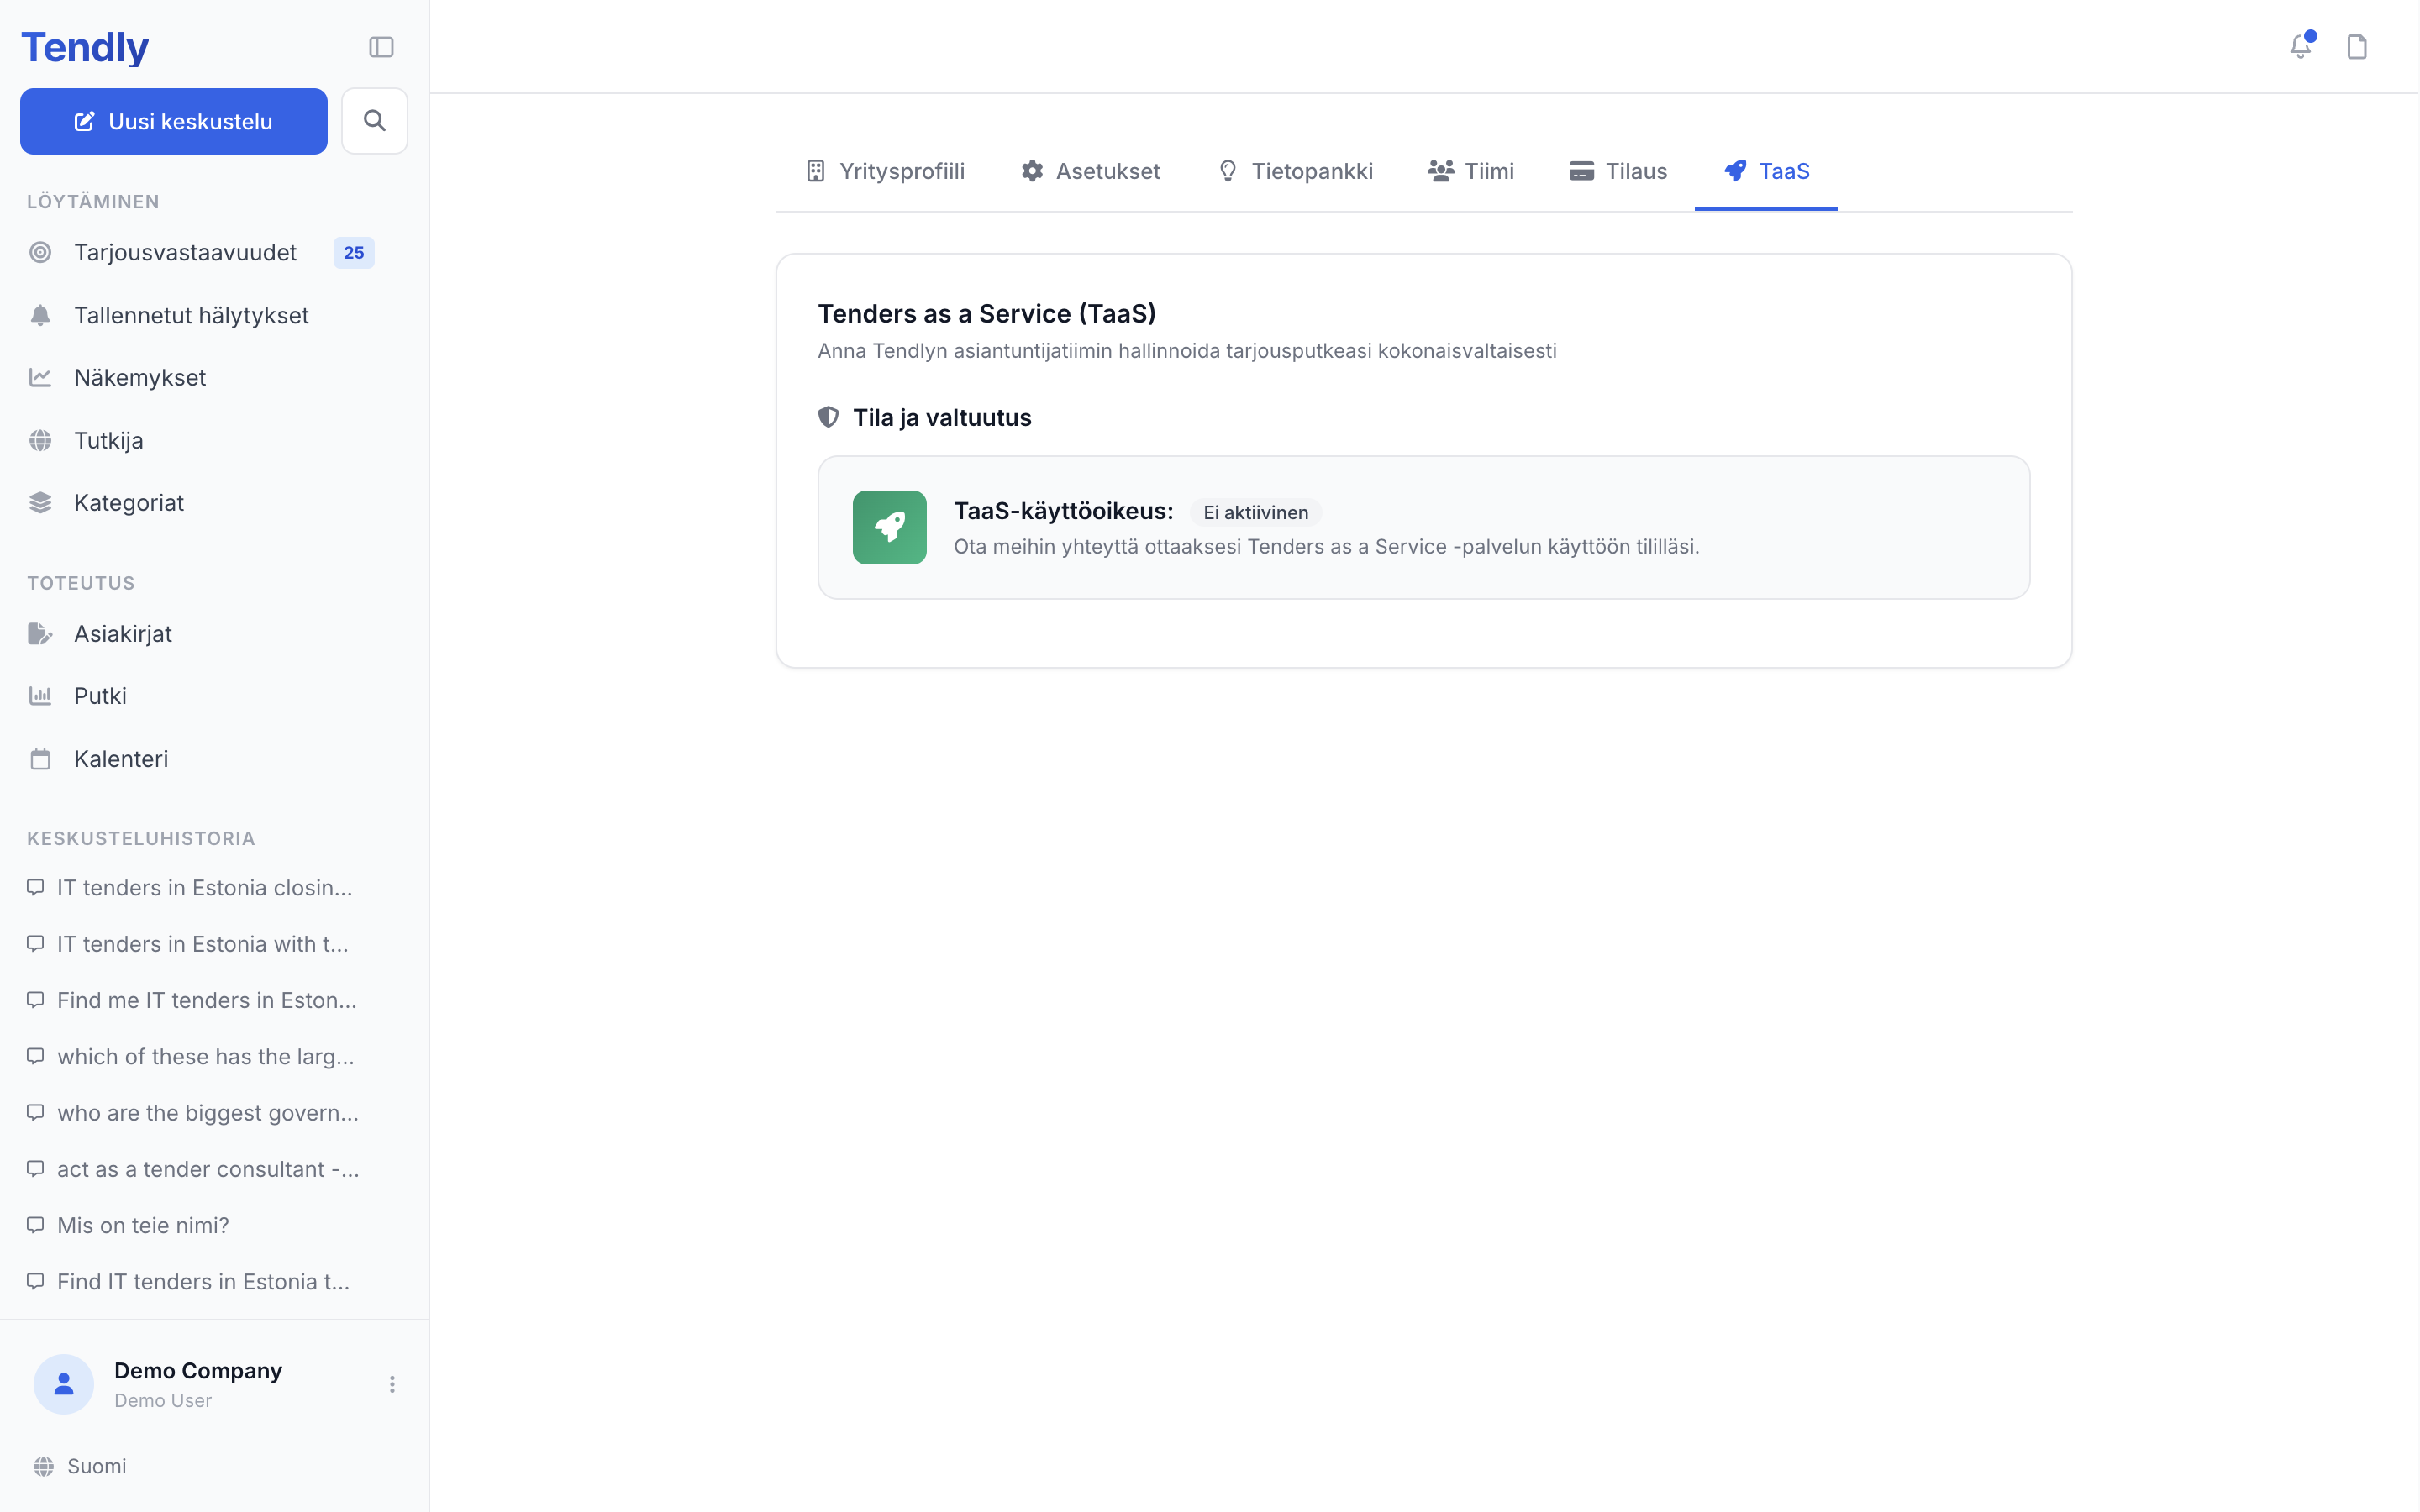
Task: Switch to the Asetukset tab
Action: (x=1090, y=171)
